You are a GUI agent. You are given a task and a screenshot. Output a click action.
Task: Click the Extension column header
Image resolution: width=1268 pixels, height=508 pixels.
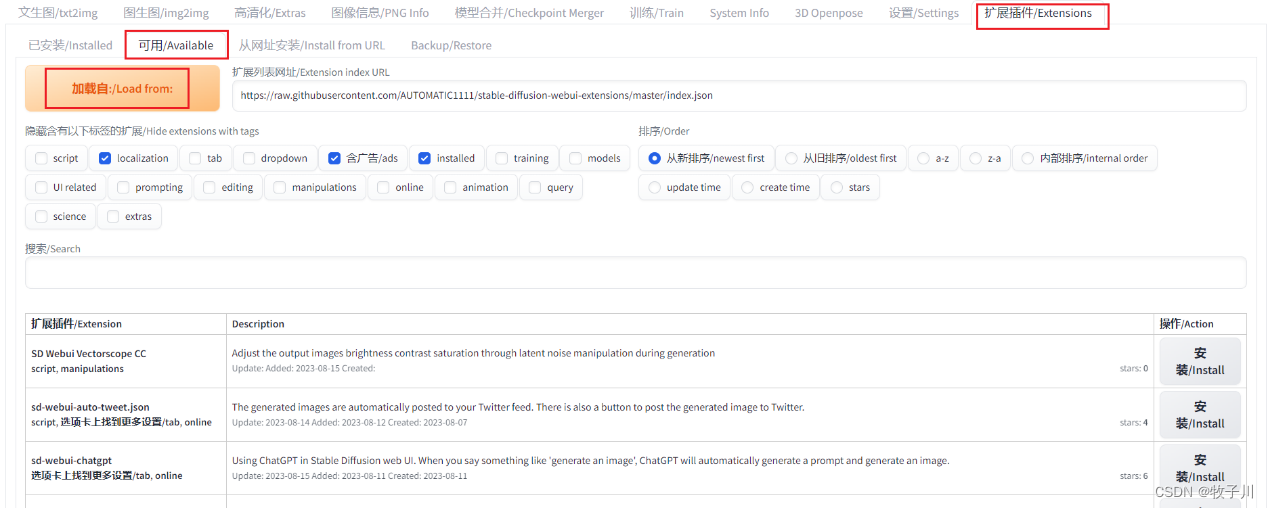tap(76, 324)
